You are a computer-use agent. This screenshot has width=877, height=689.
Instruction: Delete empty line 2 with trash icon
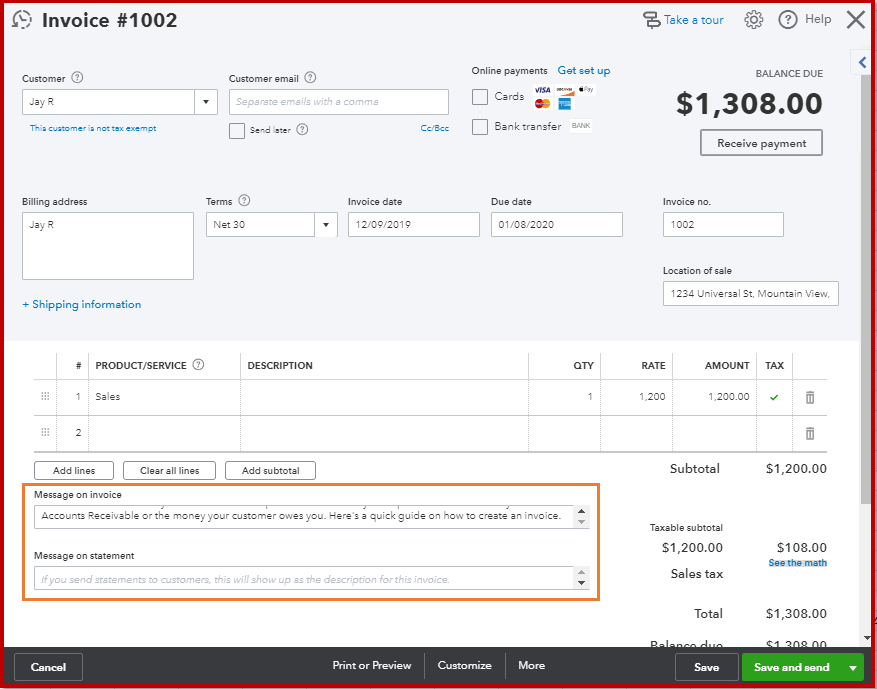coord(809,433)
